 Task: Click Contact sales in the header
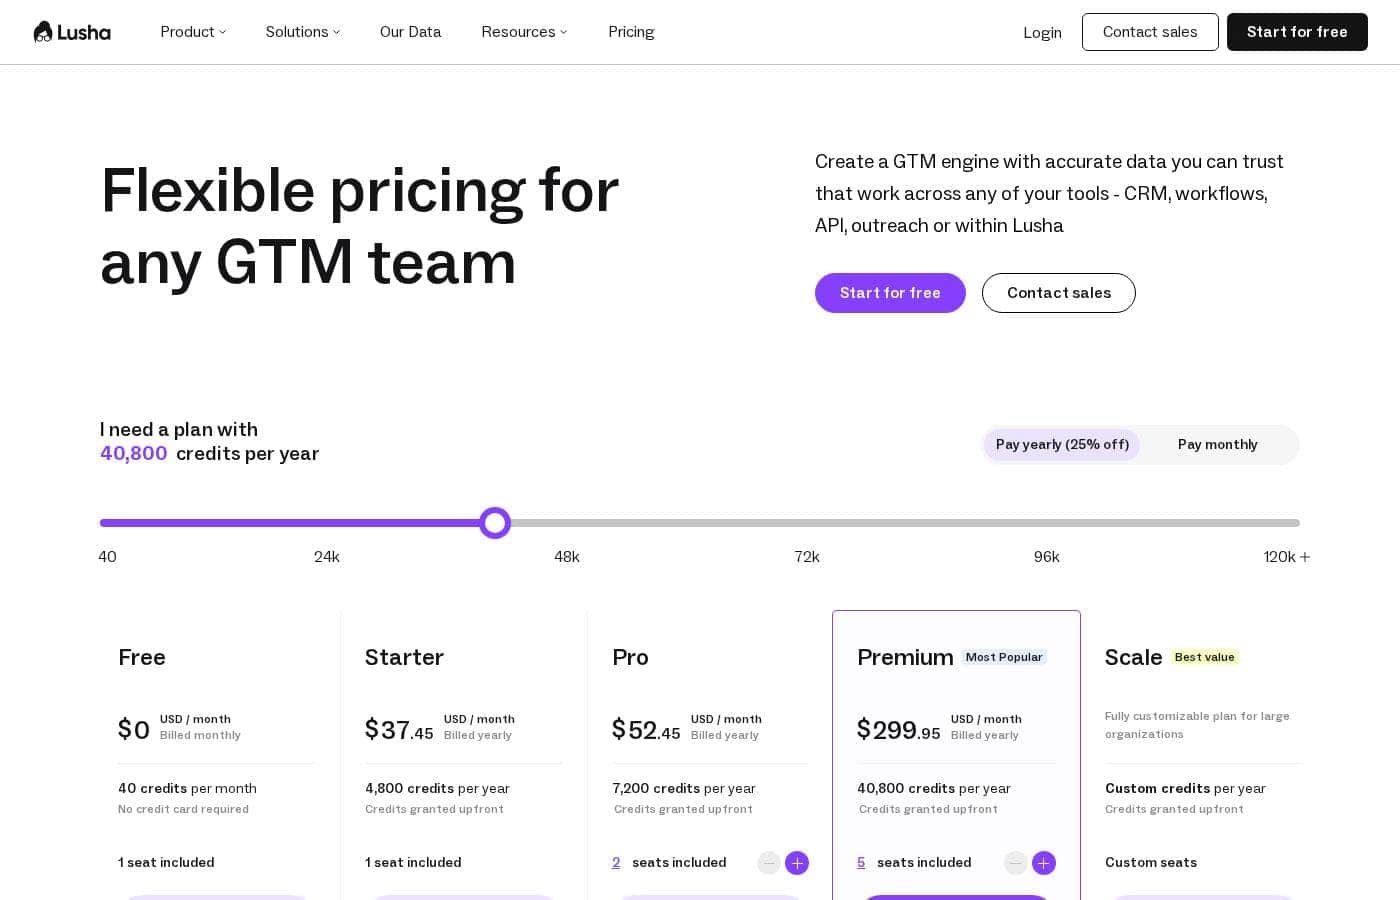(x=1150, y=32)
